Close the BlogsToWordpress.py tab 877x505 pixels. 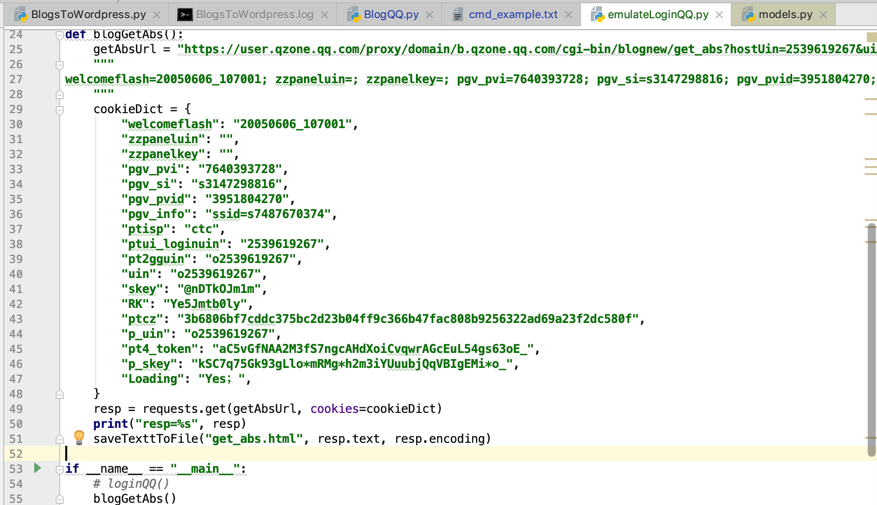(x=157, y=15)
